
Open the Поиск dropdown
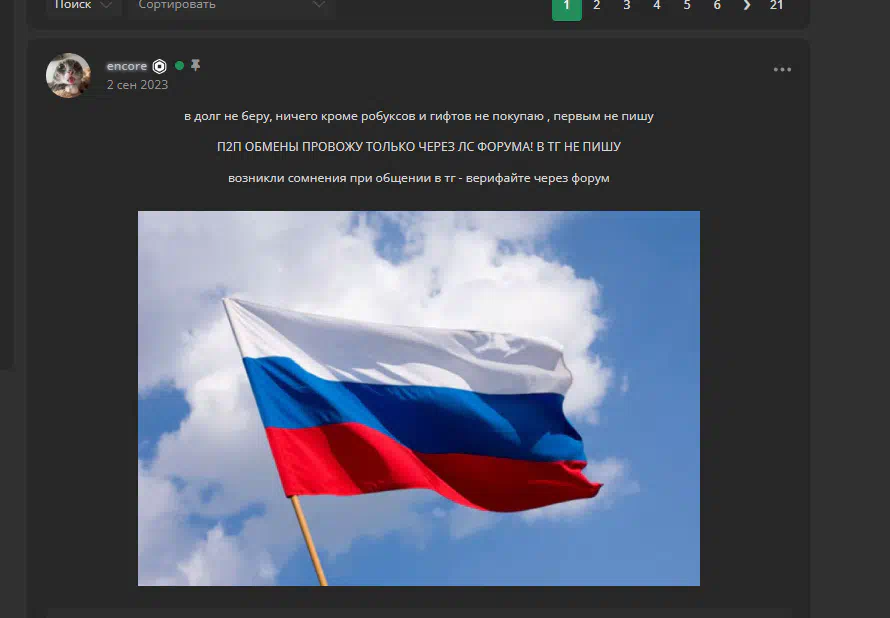click(83, 6)
